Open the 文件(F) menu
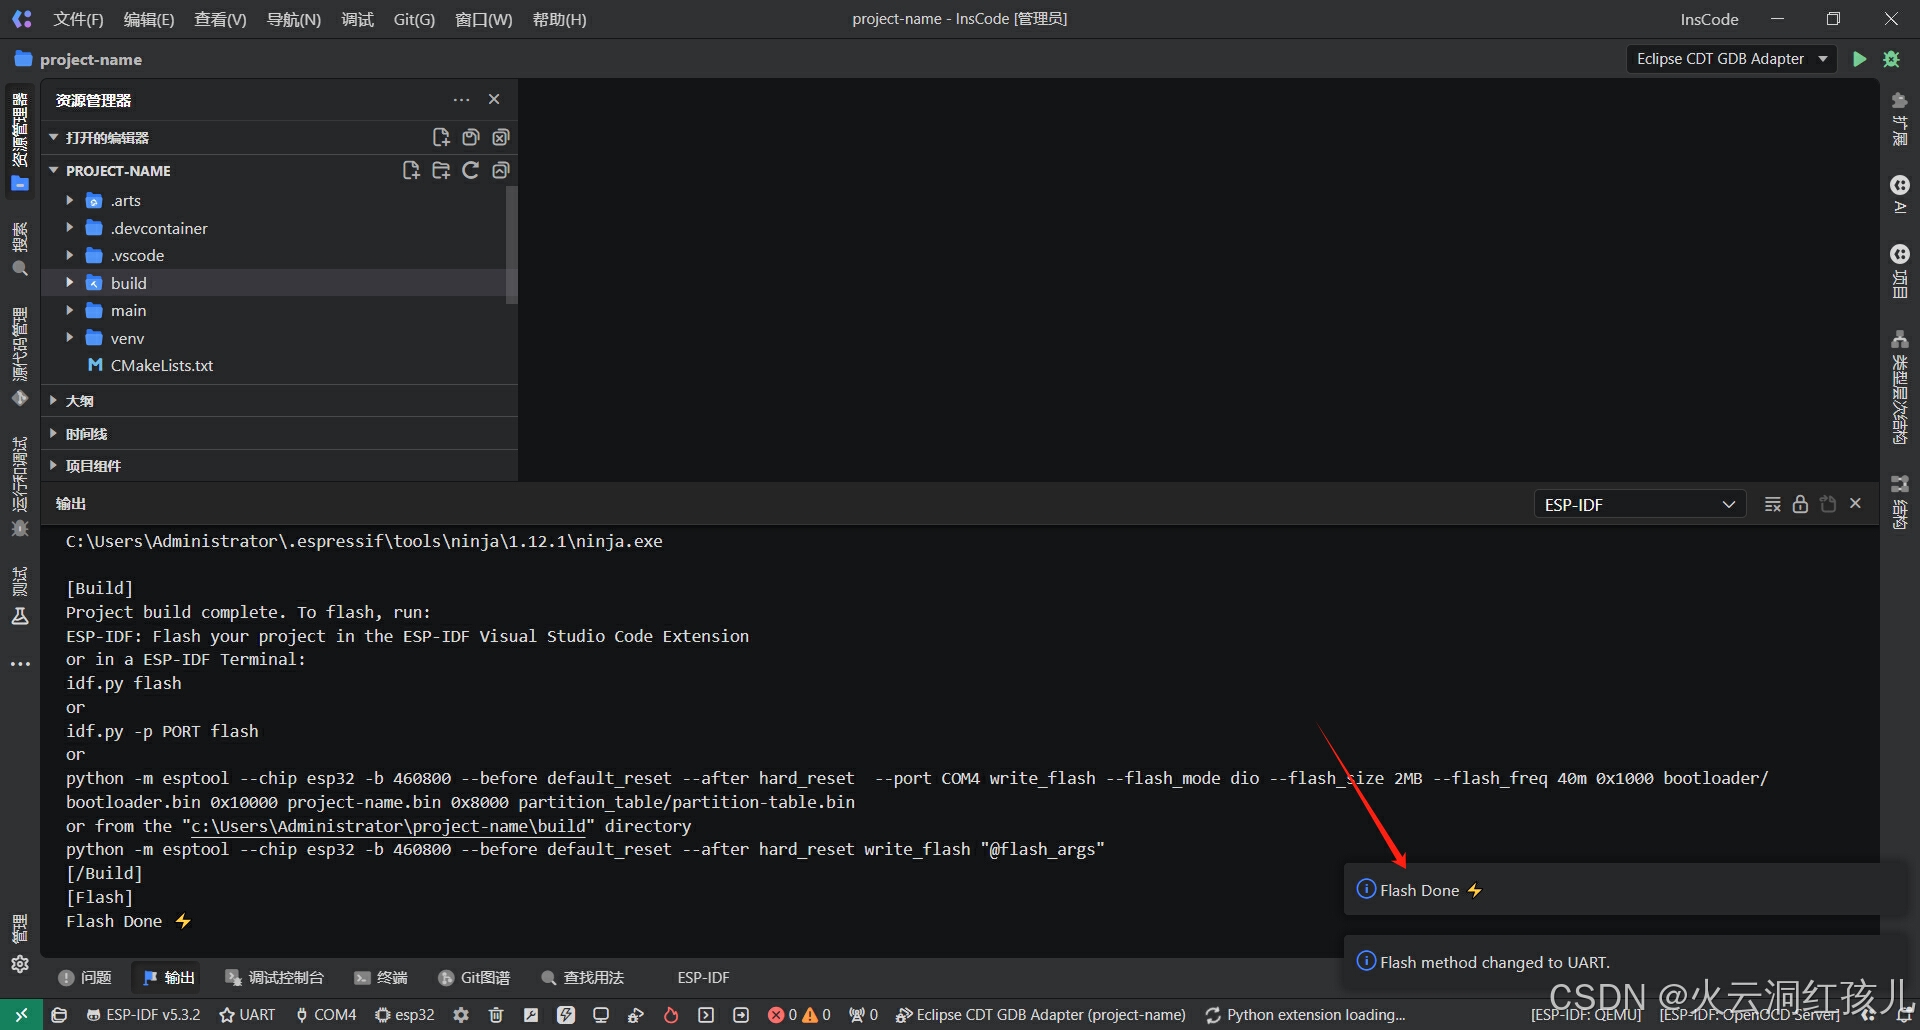Screen dimensions: 1920x1030 click(78, 19)
